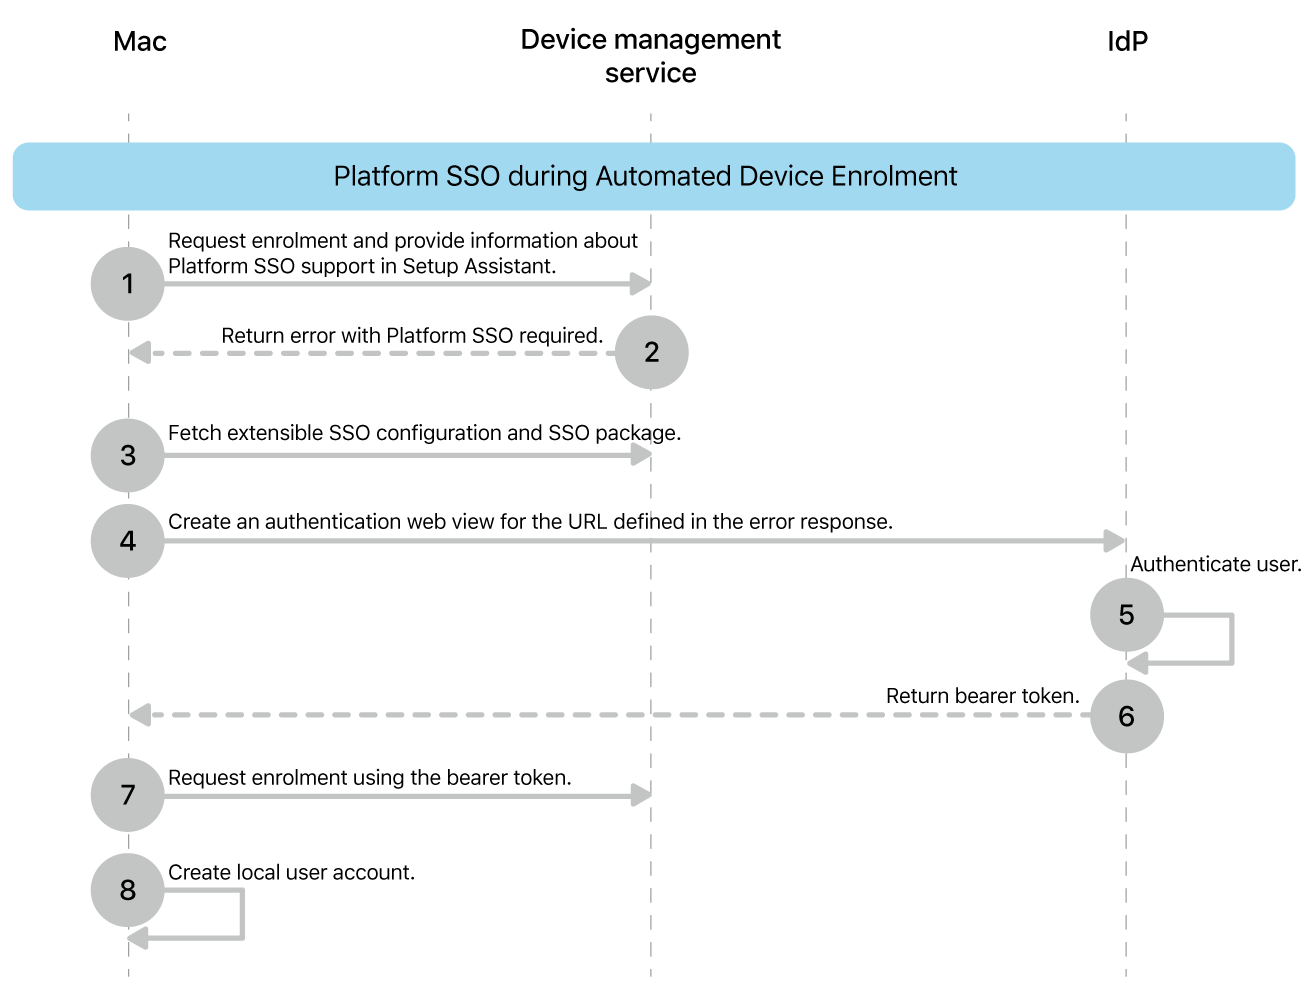Click the step 1 numbered circle
This screenshot has height=987, width=1303.
(x=128, y=284)
